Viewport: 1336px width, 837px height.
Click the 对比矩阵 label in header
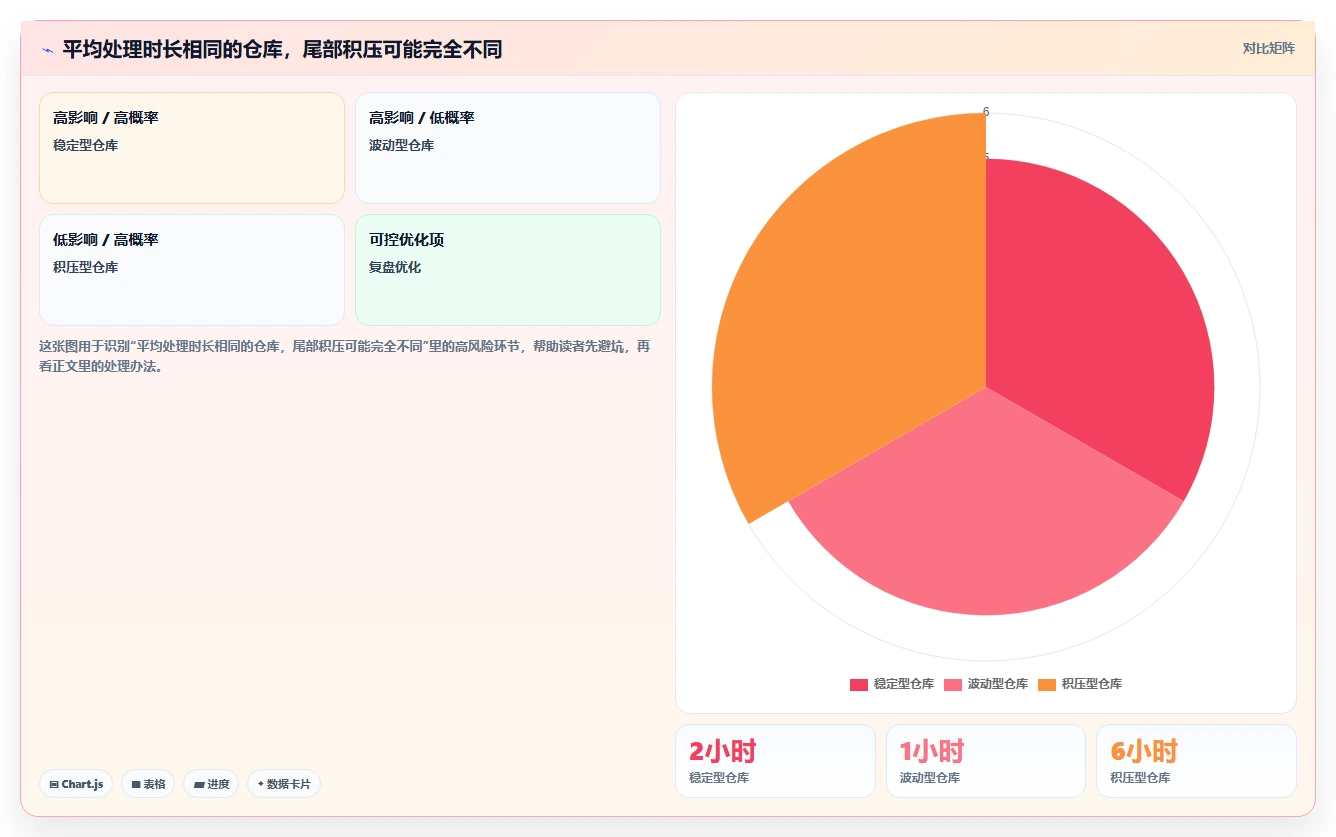tap(1268, 48)
